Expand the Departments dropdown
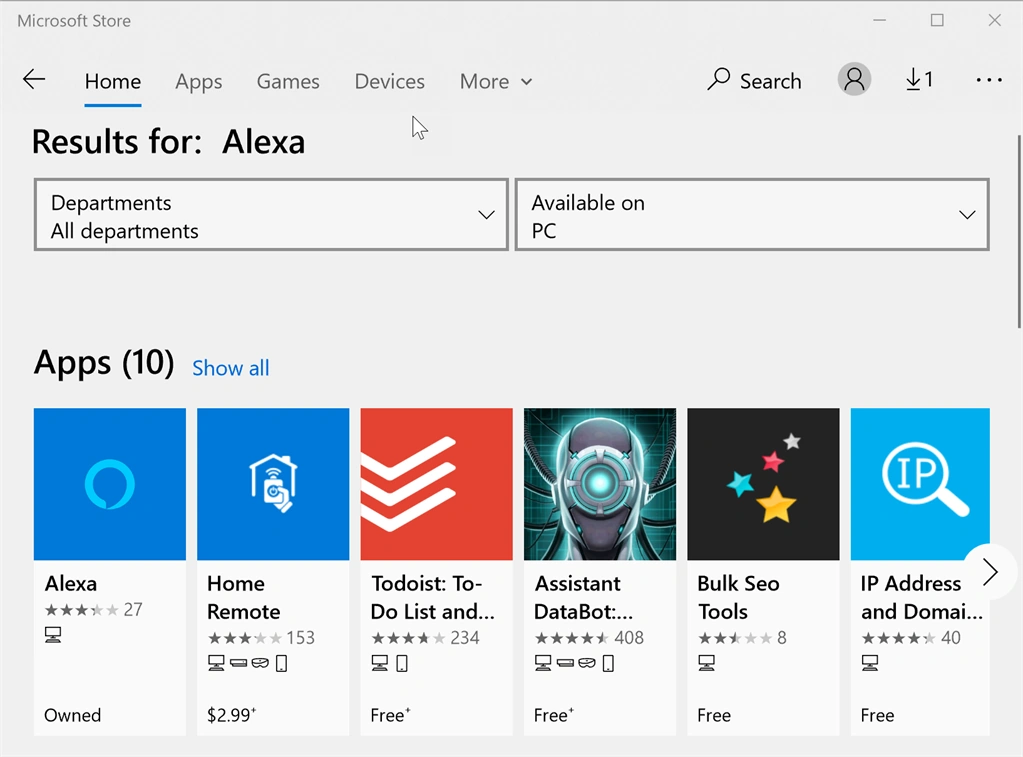Viewport: 1023px width, 757px height. pyautogui.click(x=271, y=215)
